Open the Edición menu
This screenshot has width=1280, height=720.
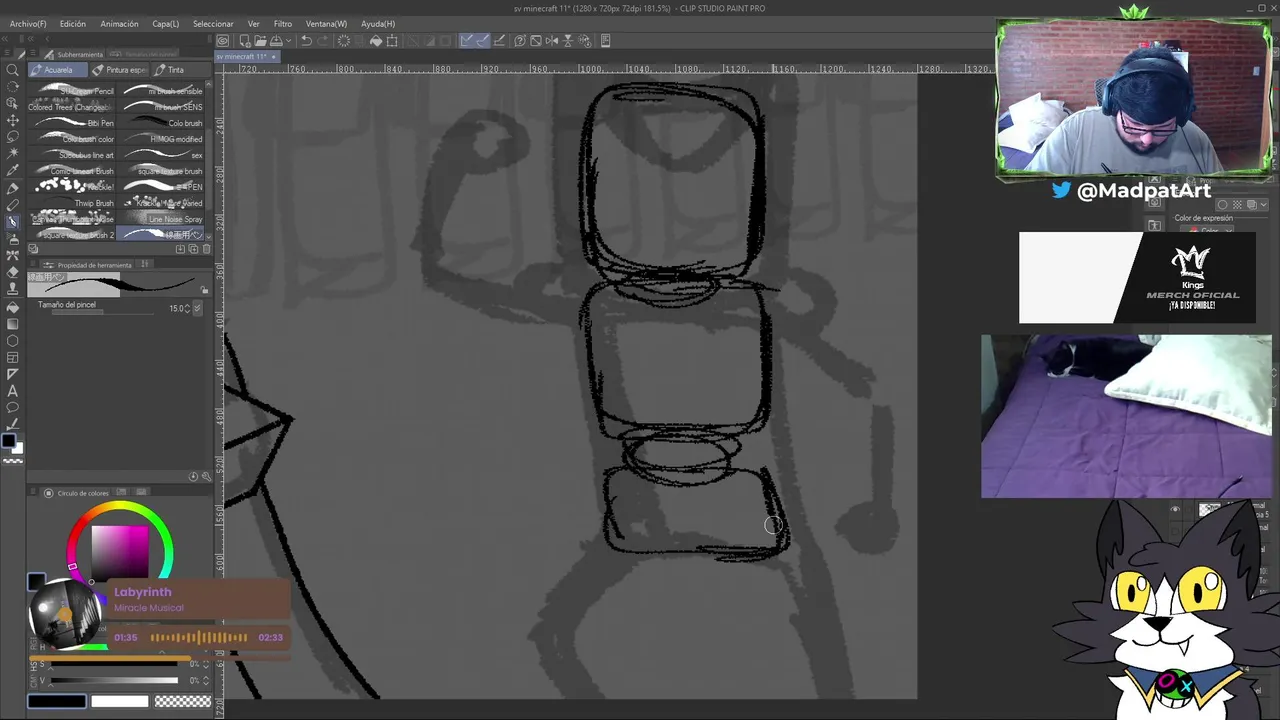pyautogui.click(x=72, y=23)
